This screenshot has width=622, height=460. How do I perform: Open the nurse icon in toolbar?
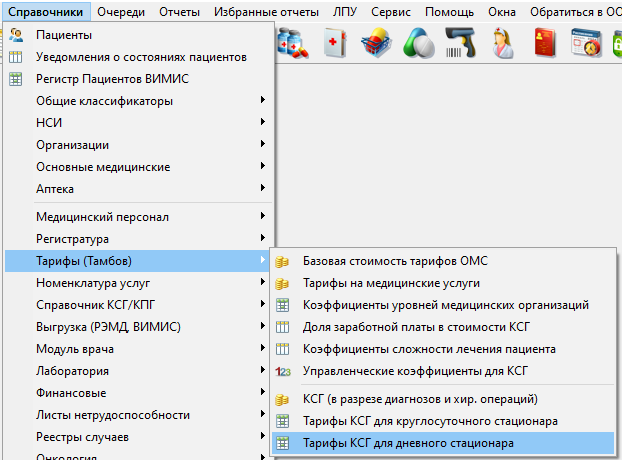(x=500, y=44)
